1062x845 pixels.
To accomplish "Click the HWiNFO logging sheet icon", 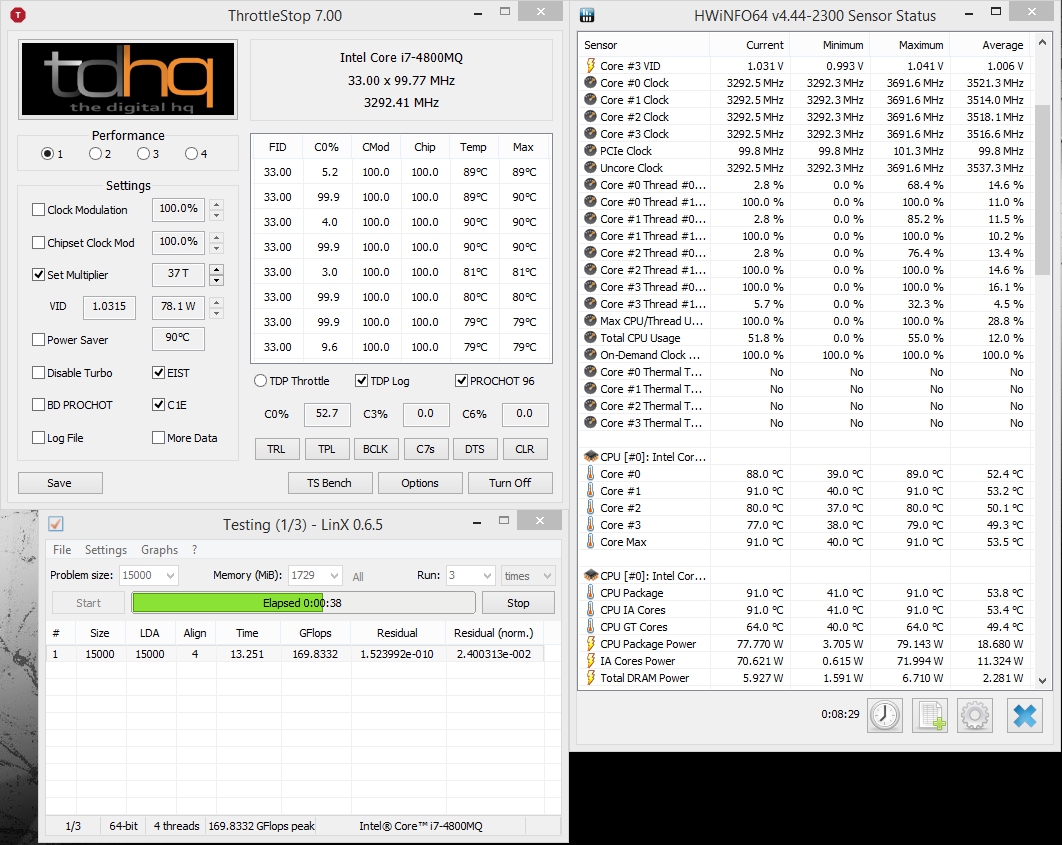I will point(931,715).
